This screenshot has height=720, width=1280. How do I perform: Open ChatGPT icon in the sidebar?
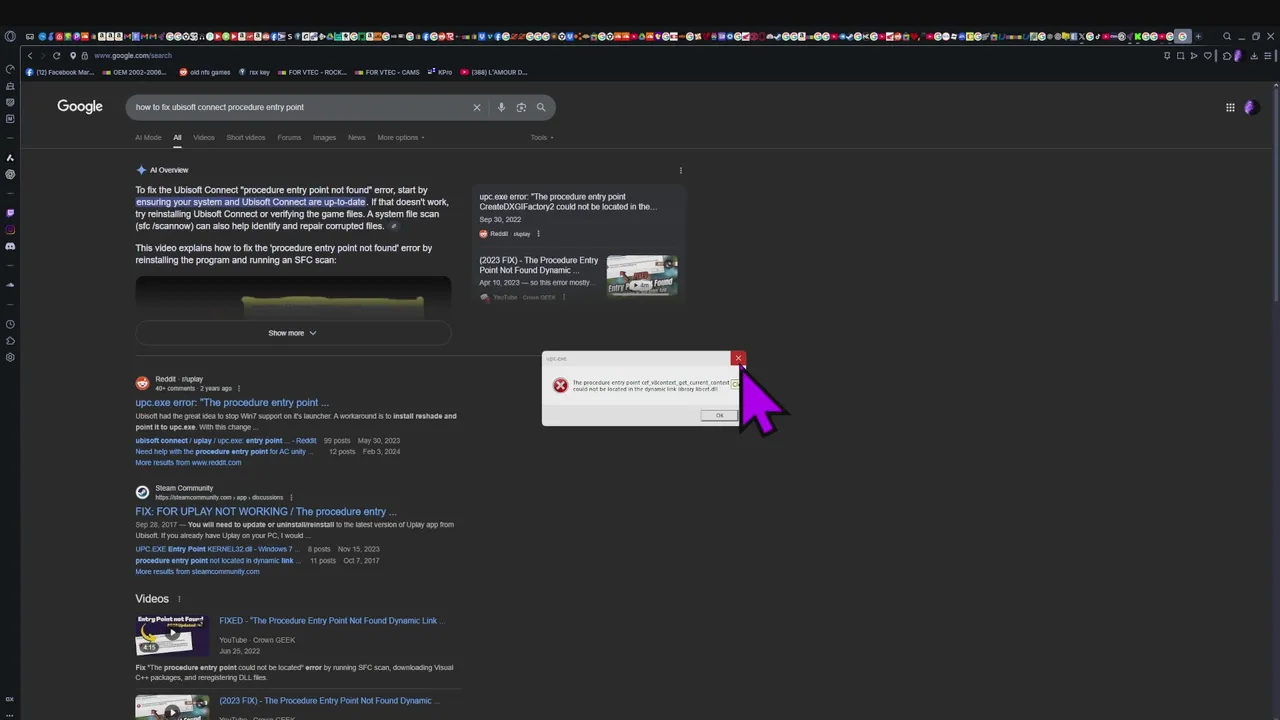(10, 174)
